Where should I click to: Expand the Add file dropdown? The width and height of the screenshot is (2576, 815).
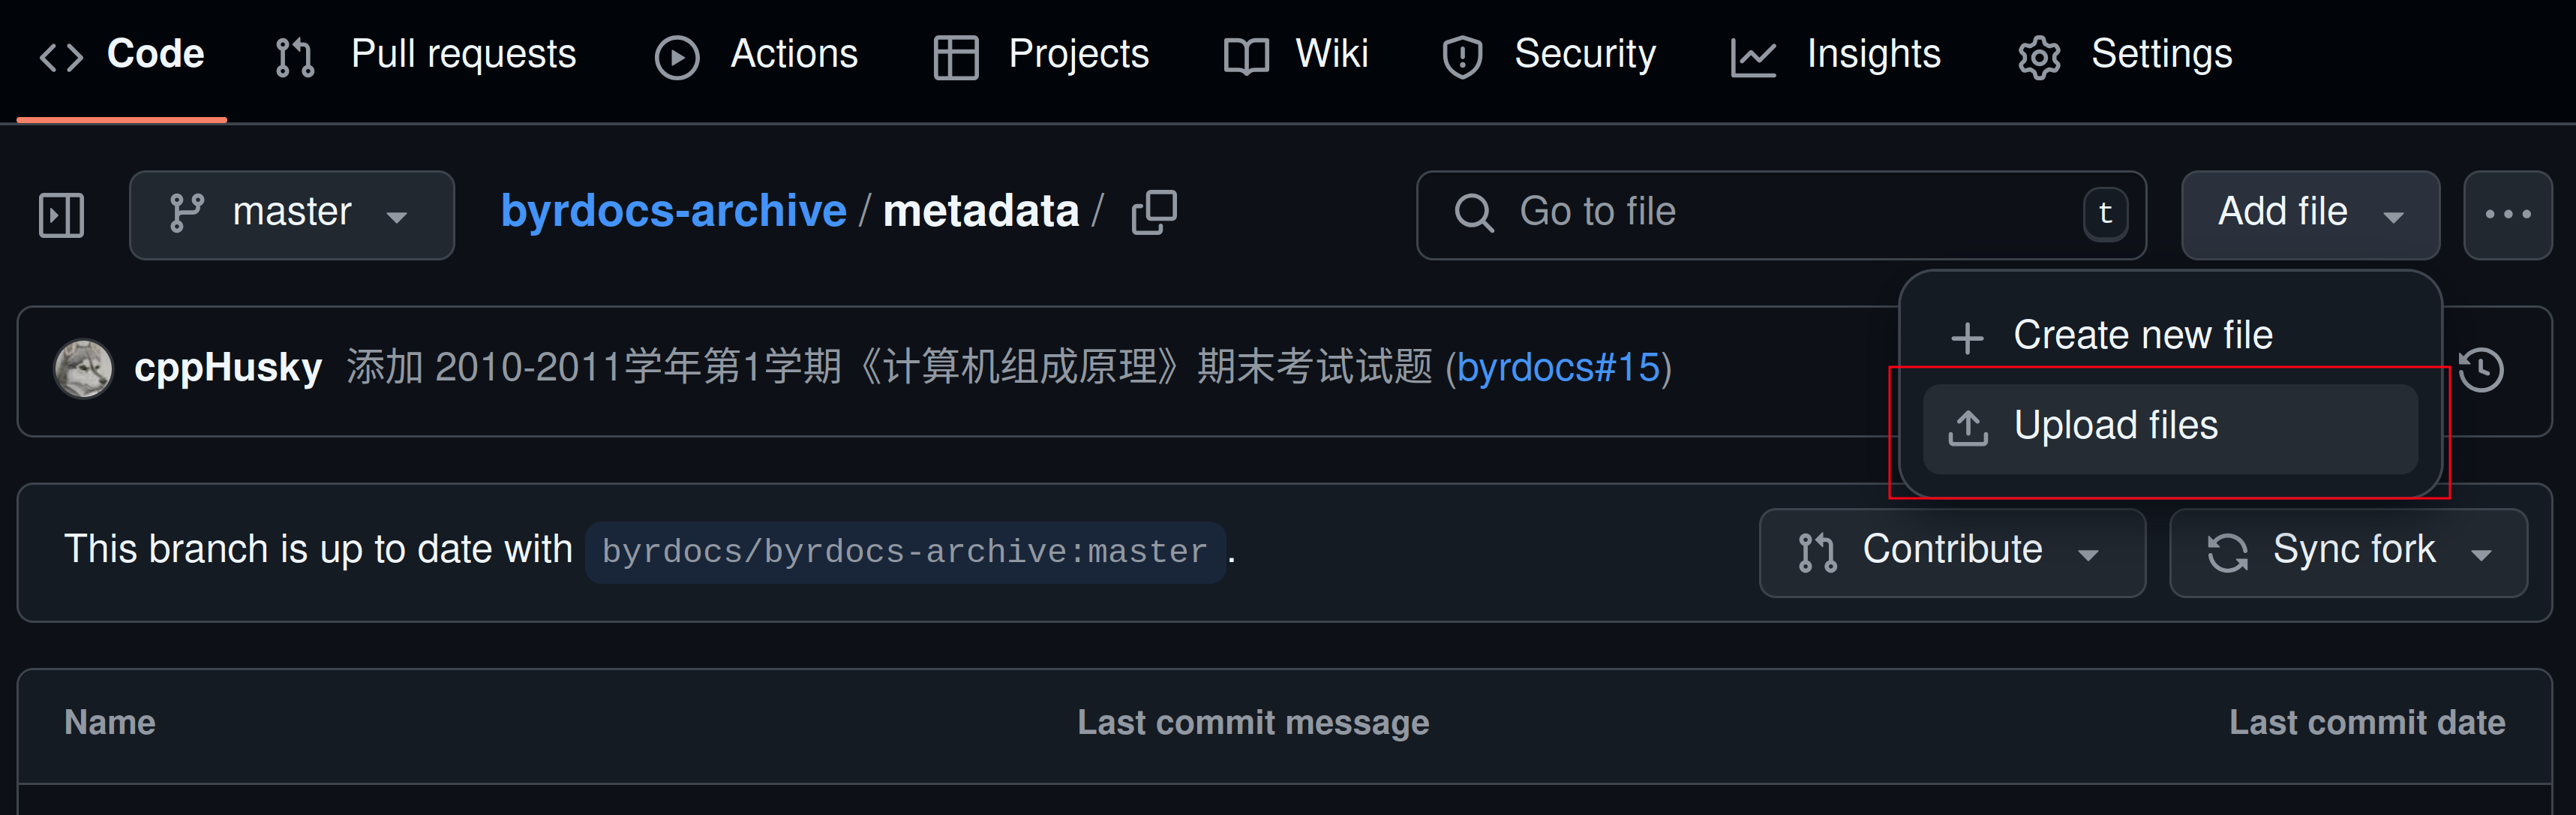click(x=2309, y=215)
